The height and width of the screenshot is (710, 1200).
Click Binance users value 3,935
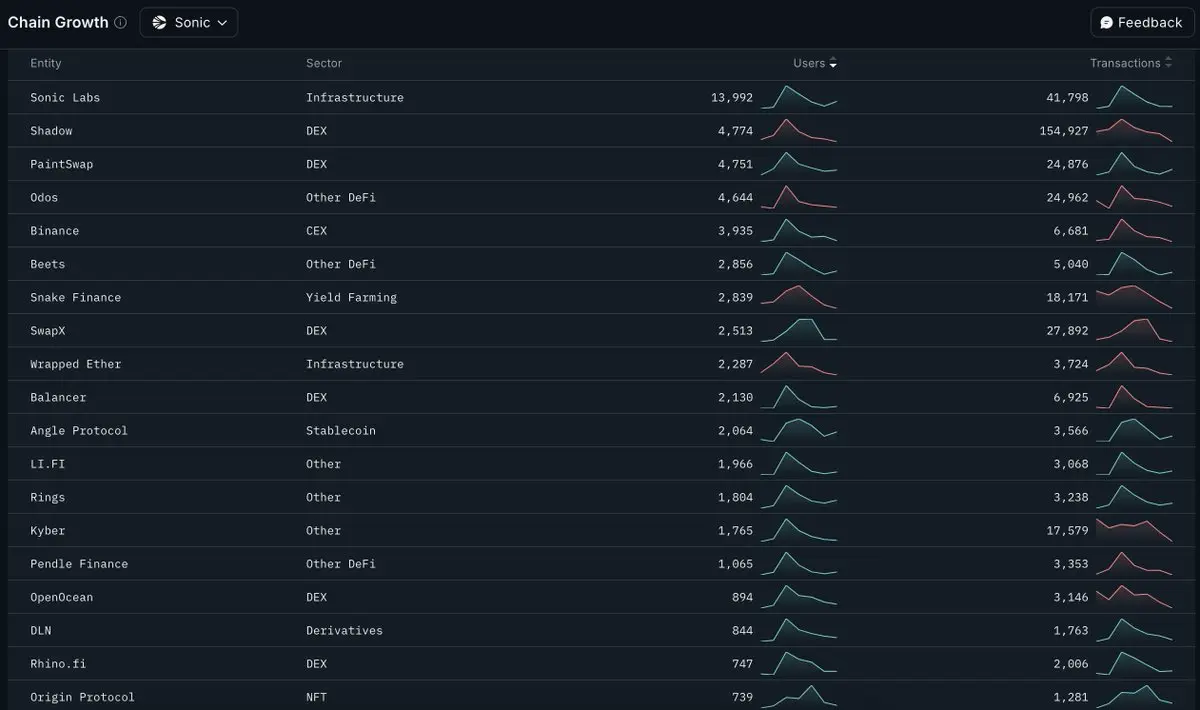(735, 231)
